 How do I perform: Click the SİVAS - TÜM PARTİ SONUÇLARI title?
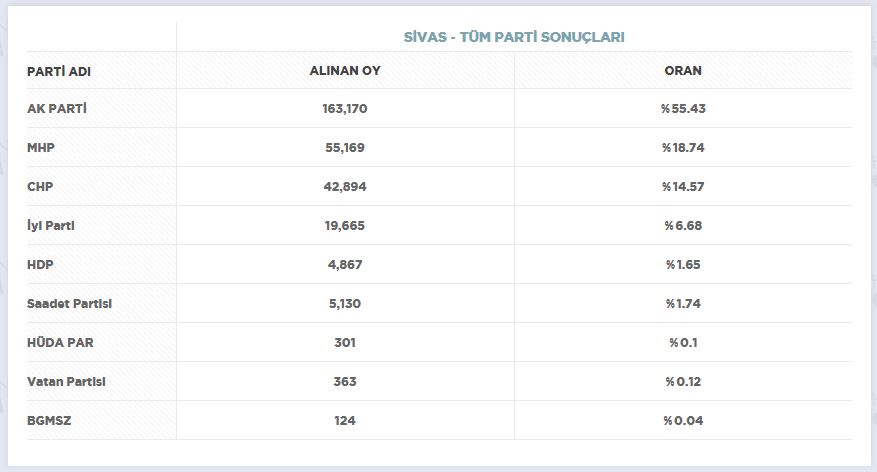coord(513,37)
